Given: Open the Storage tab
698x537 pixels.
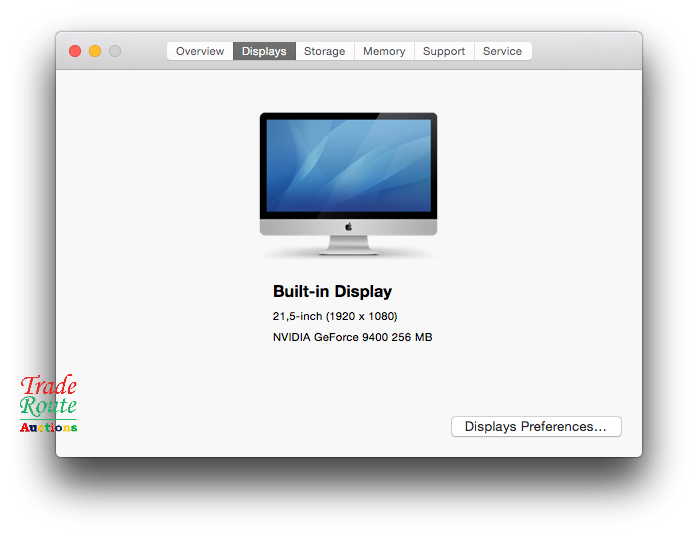Looking at the screenshot, I should coord(325,51).
